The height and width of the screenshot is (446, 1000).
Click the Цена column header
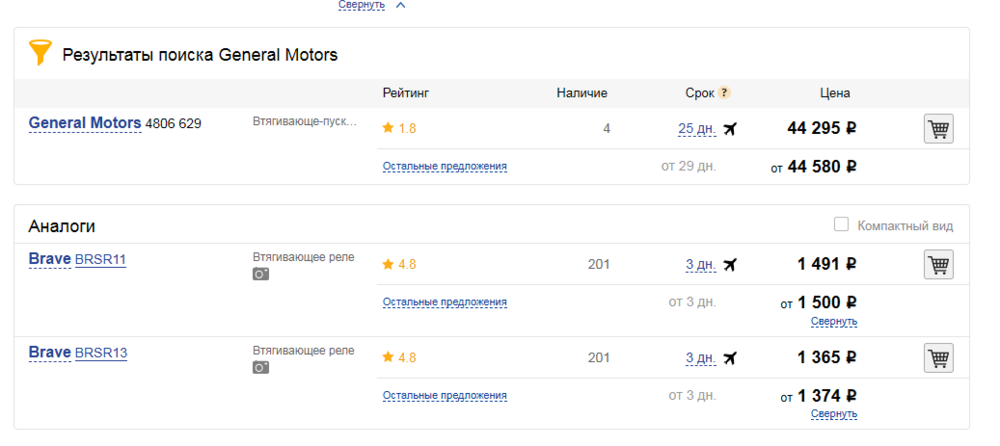tap(835, 93)
